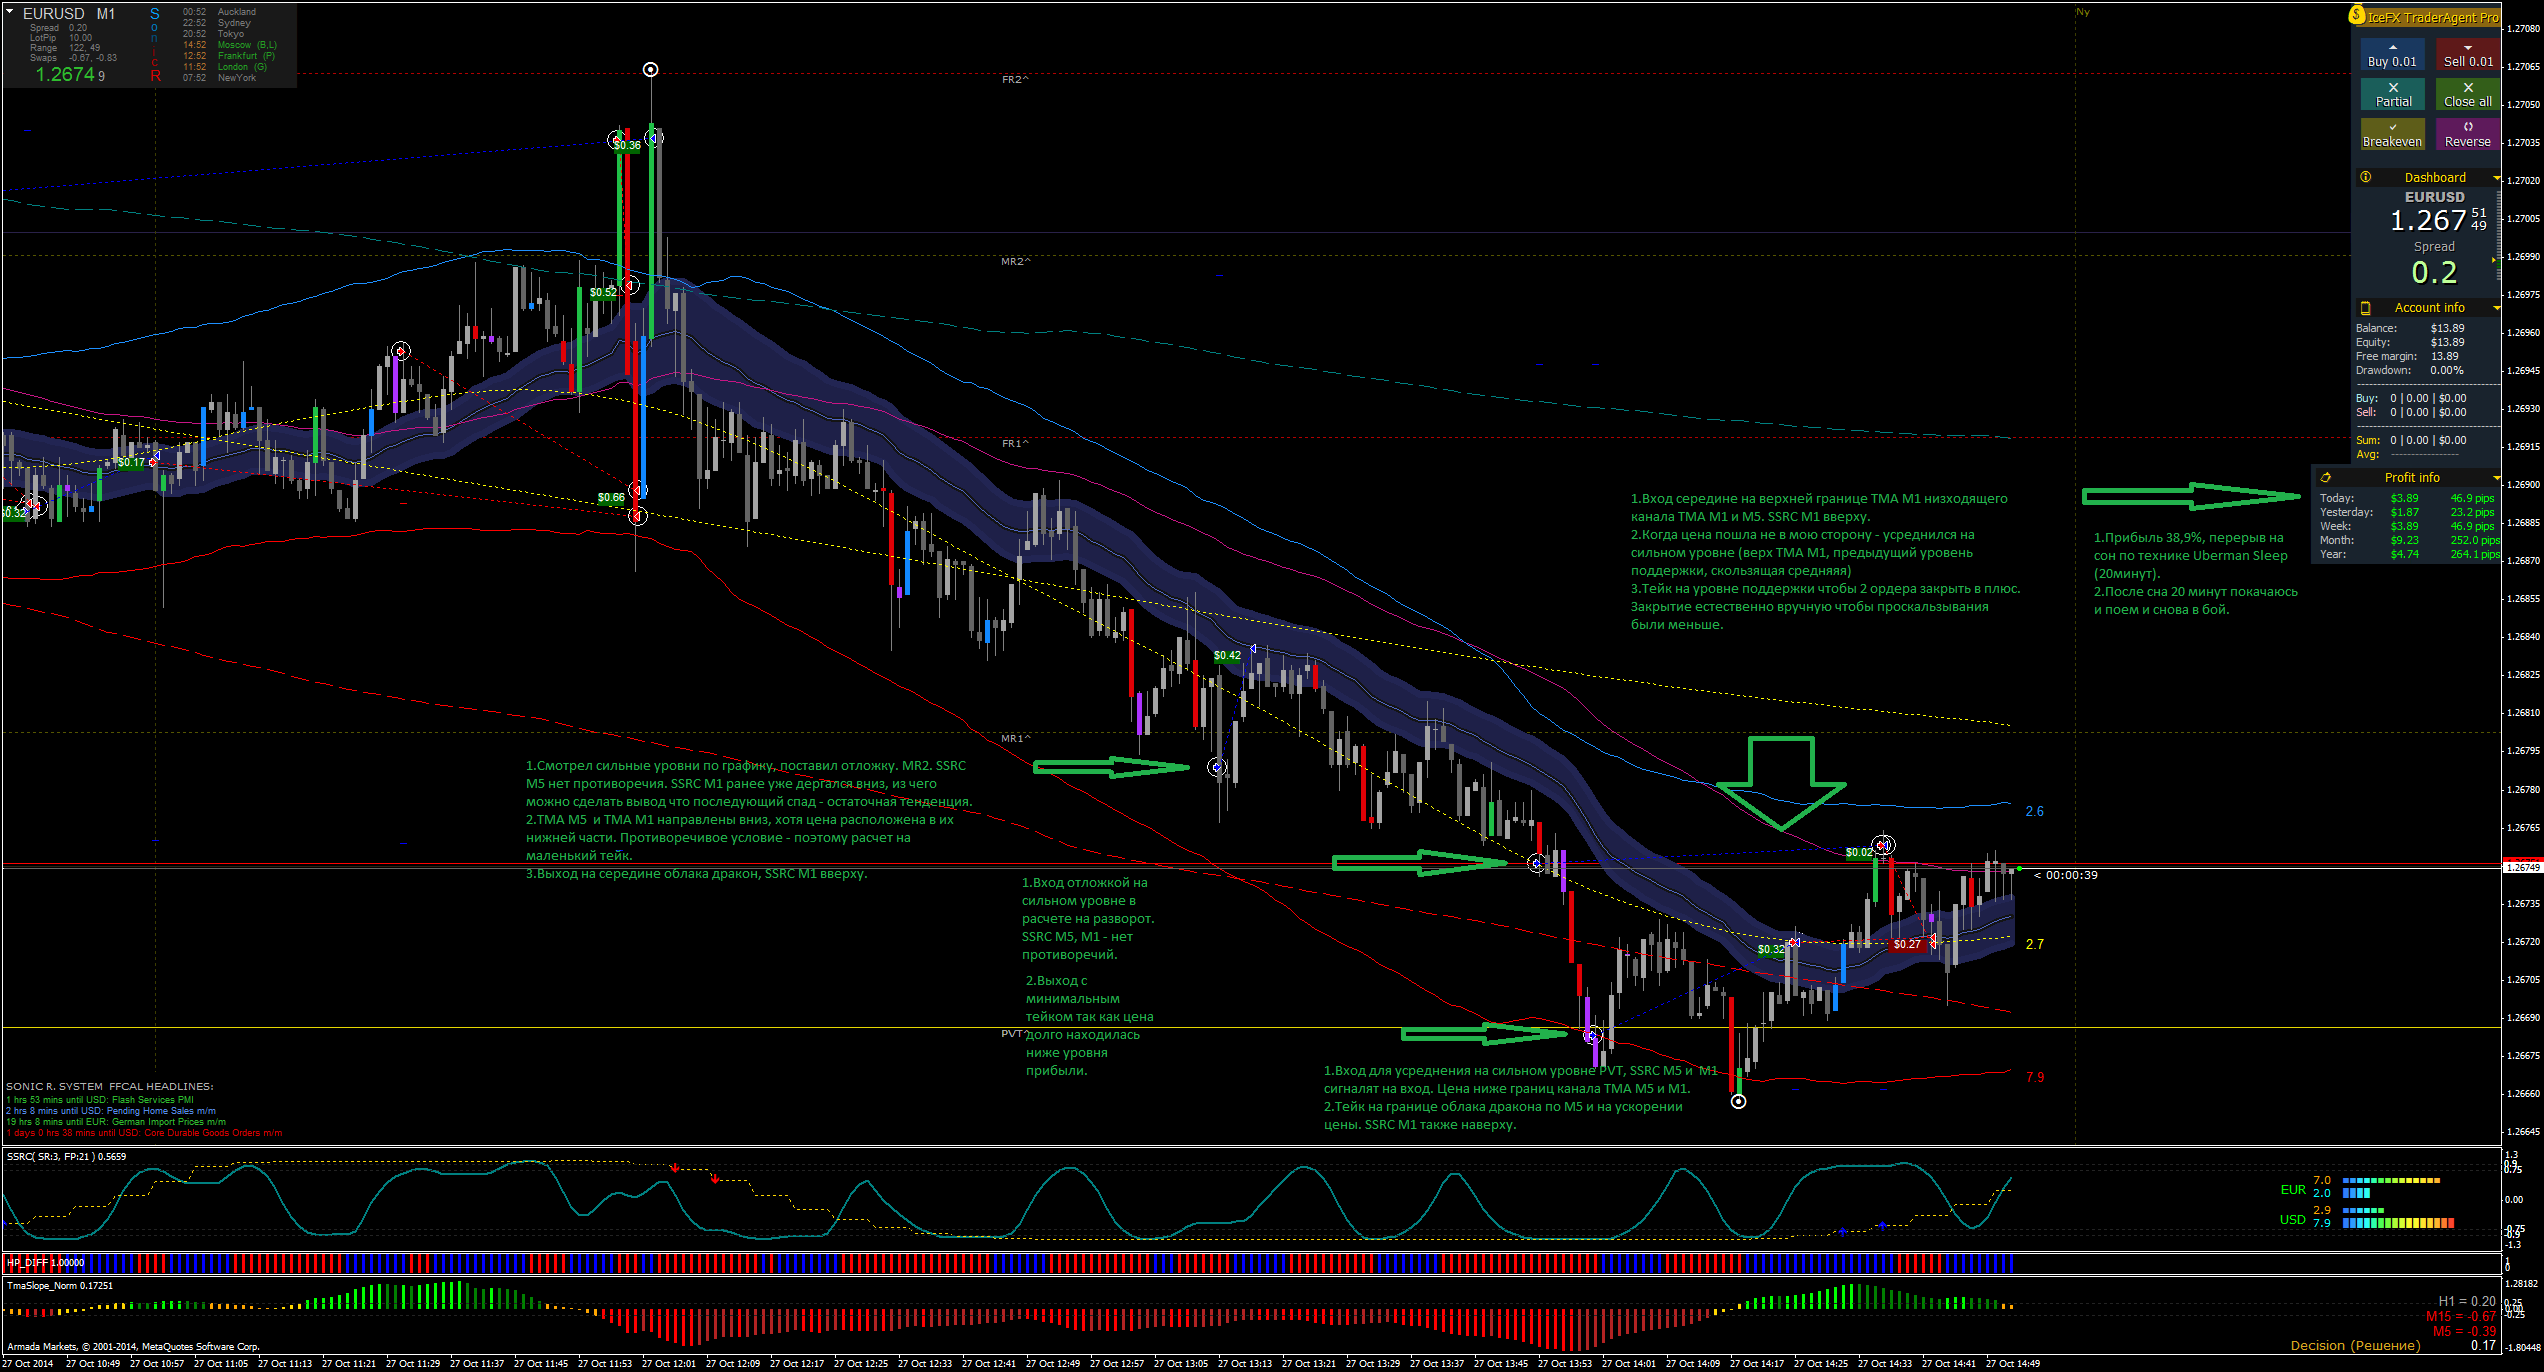2544x1372 pixels.
Task: Click the Spread 0.2 value in Dashboard
Action: tap(2433, 272)
